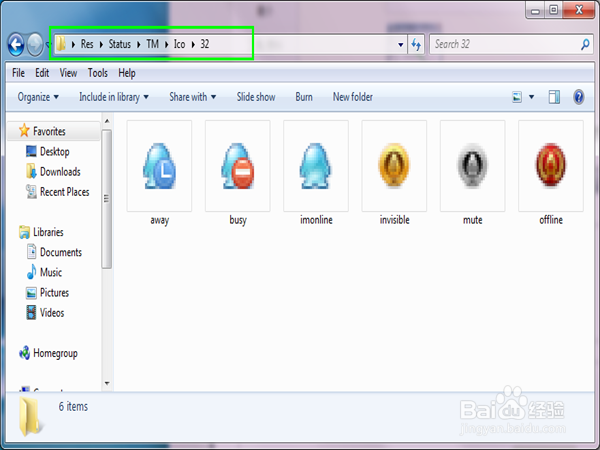Change view using the views icon
Screen dimensions: 600x450
[x=517, y=97]
